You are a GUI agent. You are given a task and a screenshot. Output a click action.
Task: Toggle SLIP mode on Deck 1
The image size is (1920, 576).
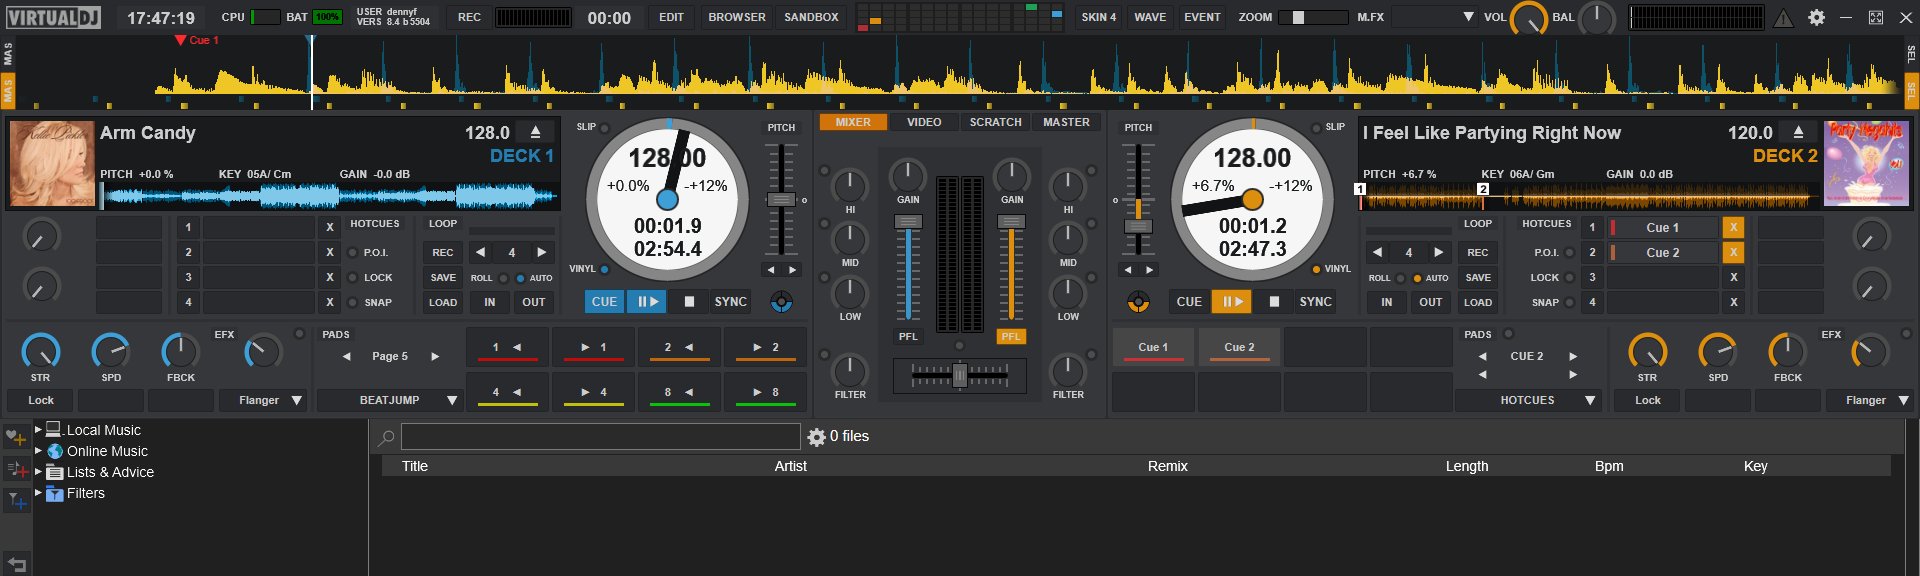pos(605,128)
